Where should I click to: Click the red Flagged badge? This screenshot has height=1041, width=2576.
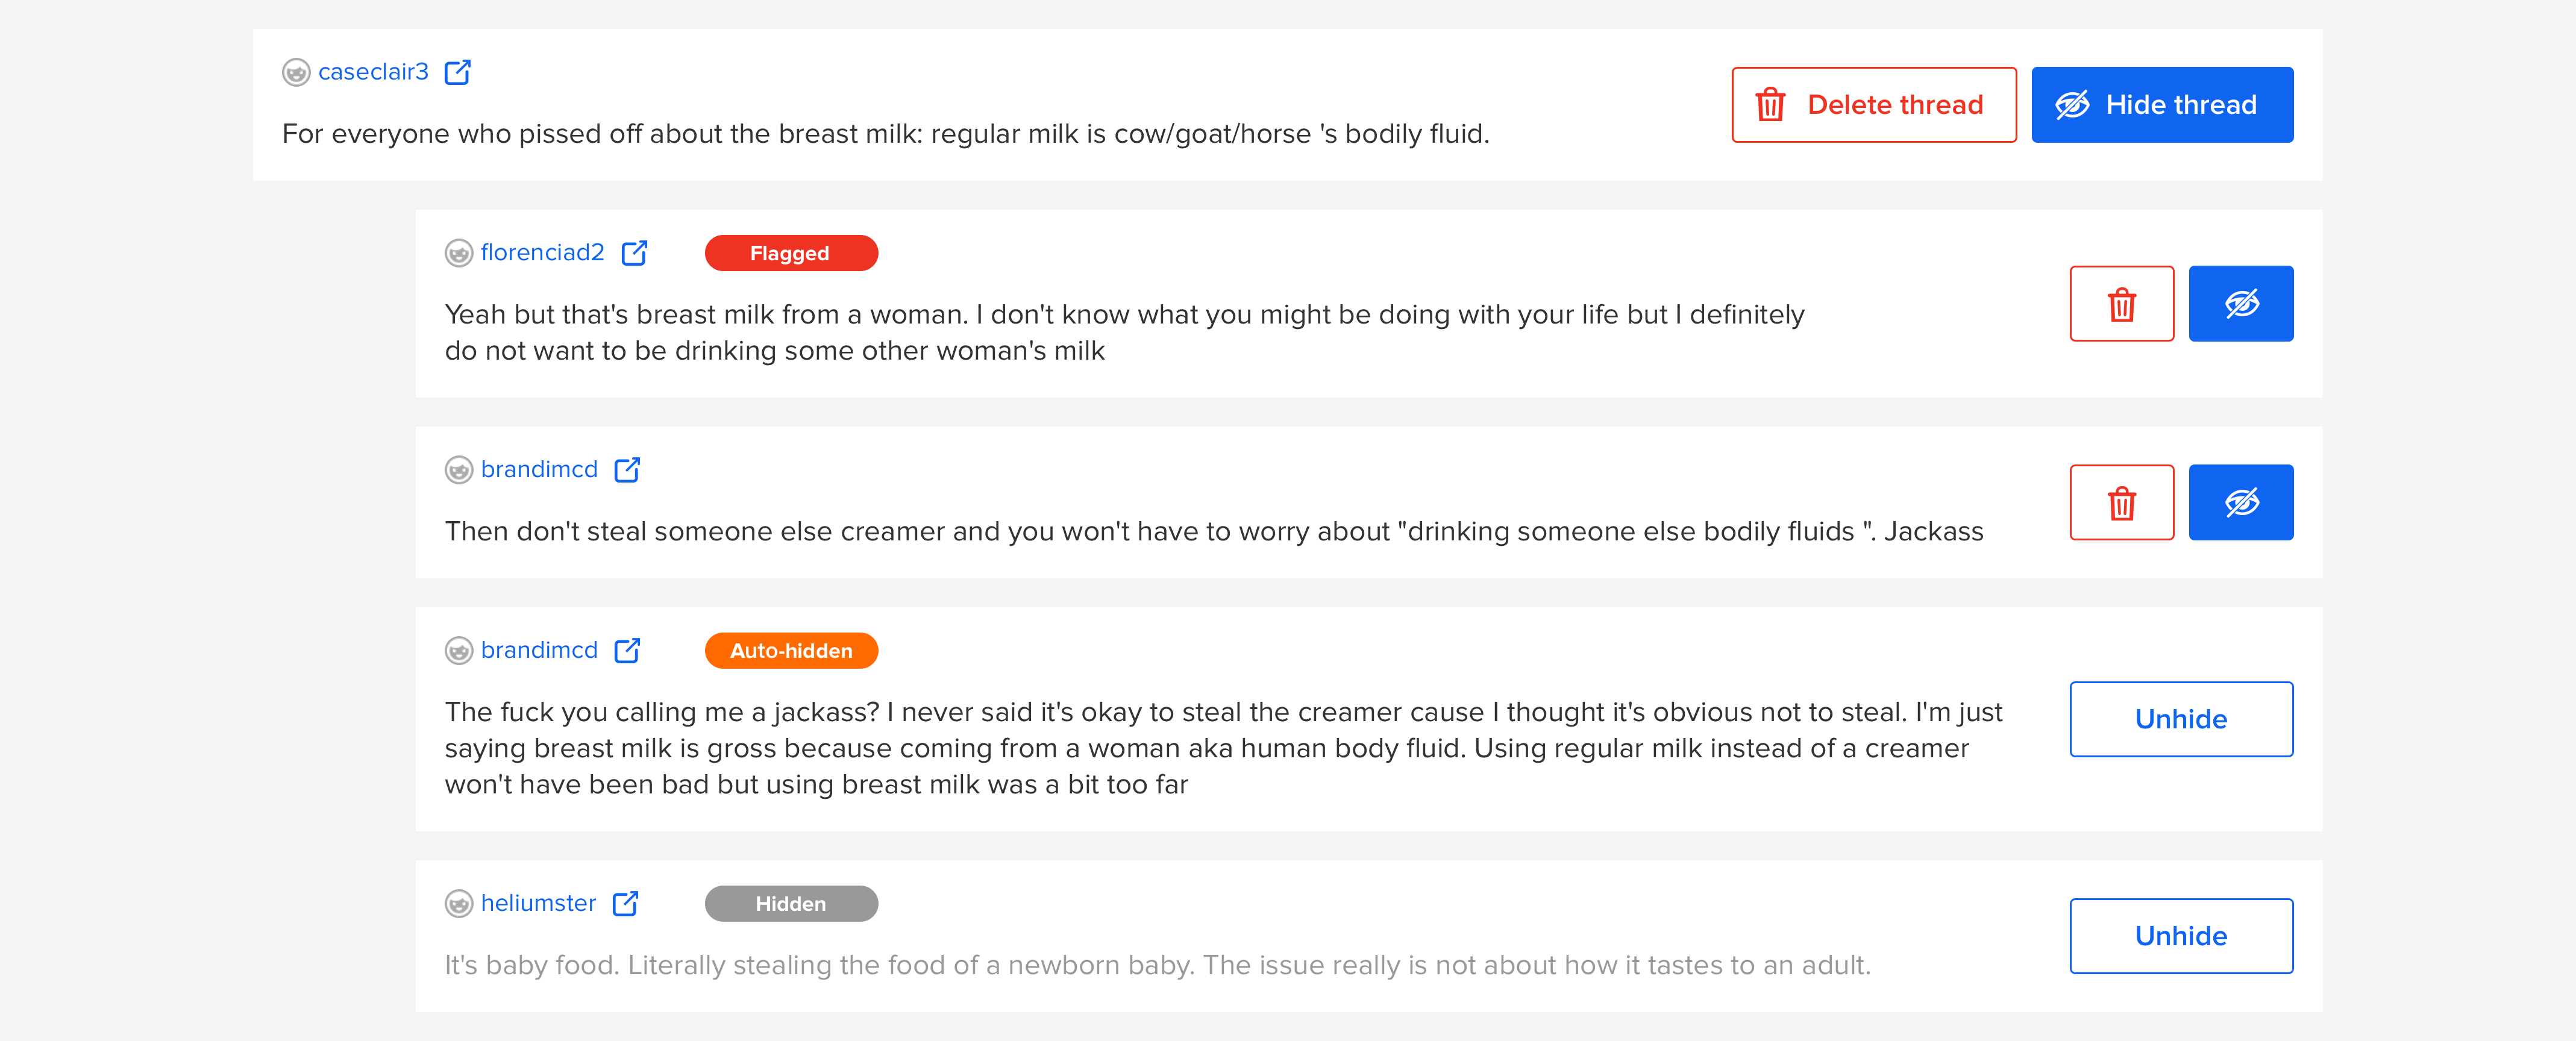[790, 253]
